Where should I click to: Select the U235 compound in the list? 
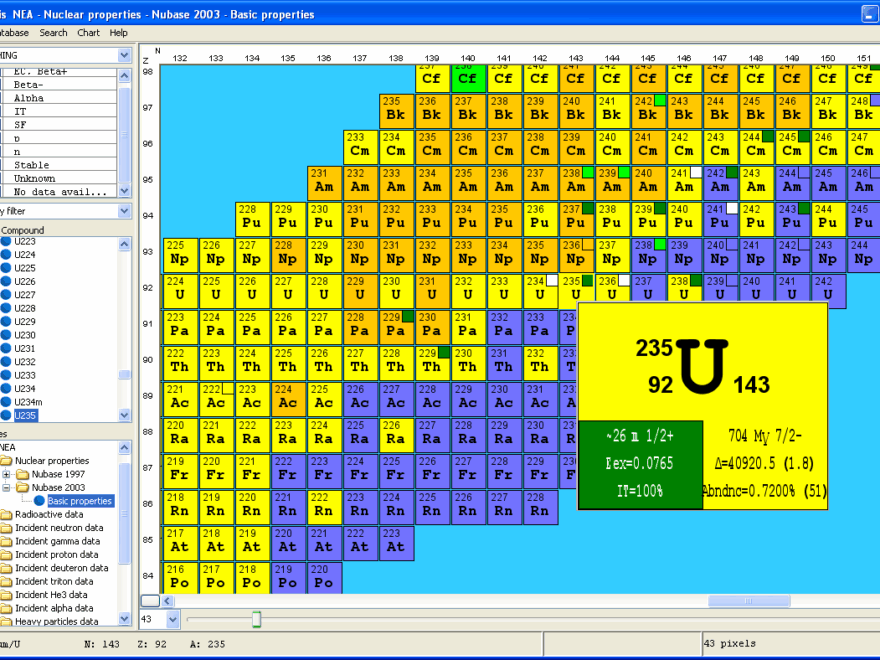[x=24, y=415]
